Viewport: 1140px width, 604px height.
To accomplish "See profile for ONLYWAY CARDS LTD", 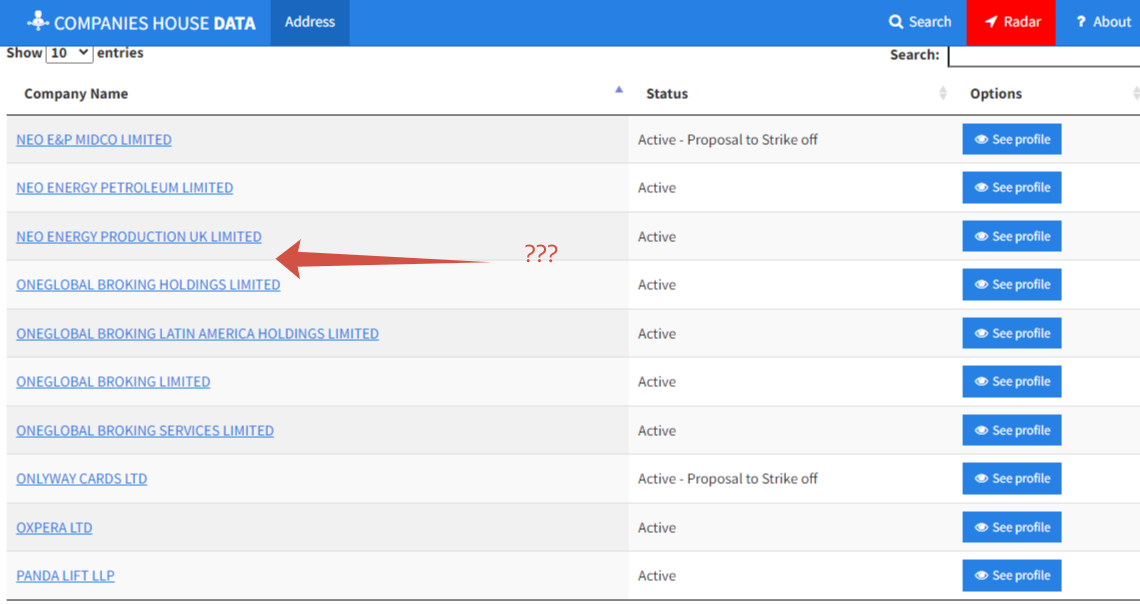I will (1011, 478).
